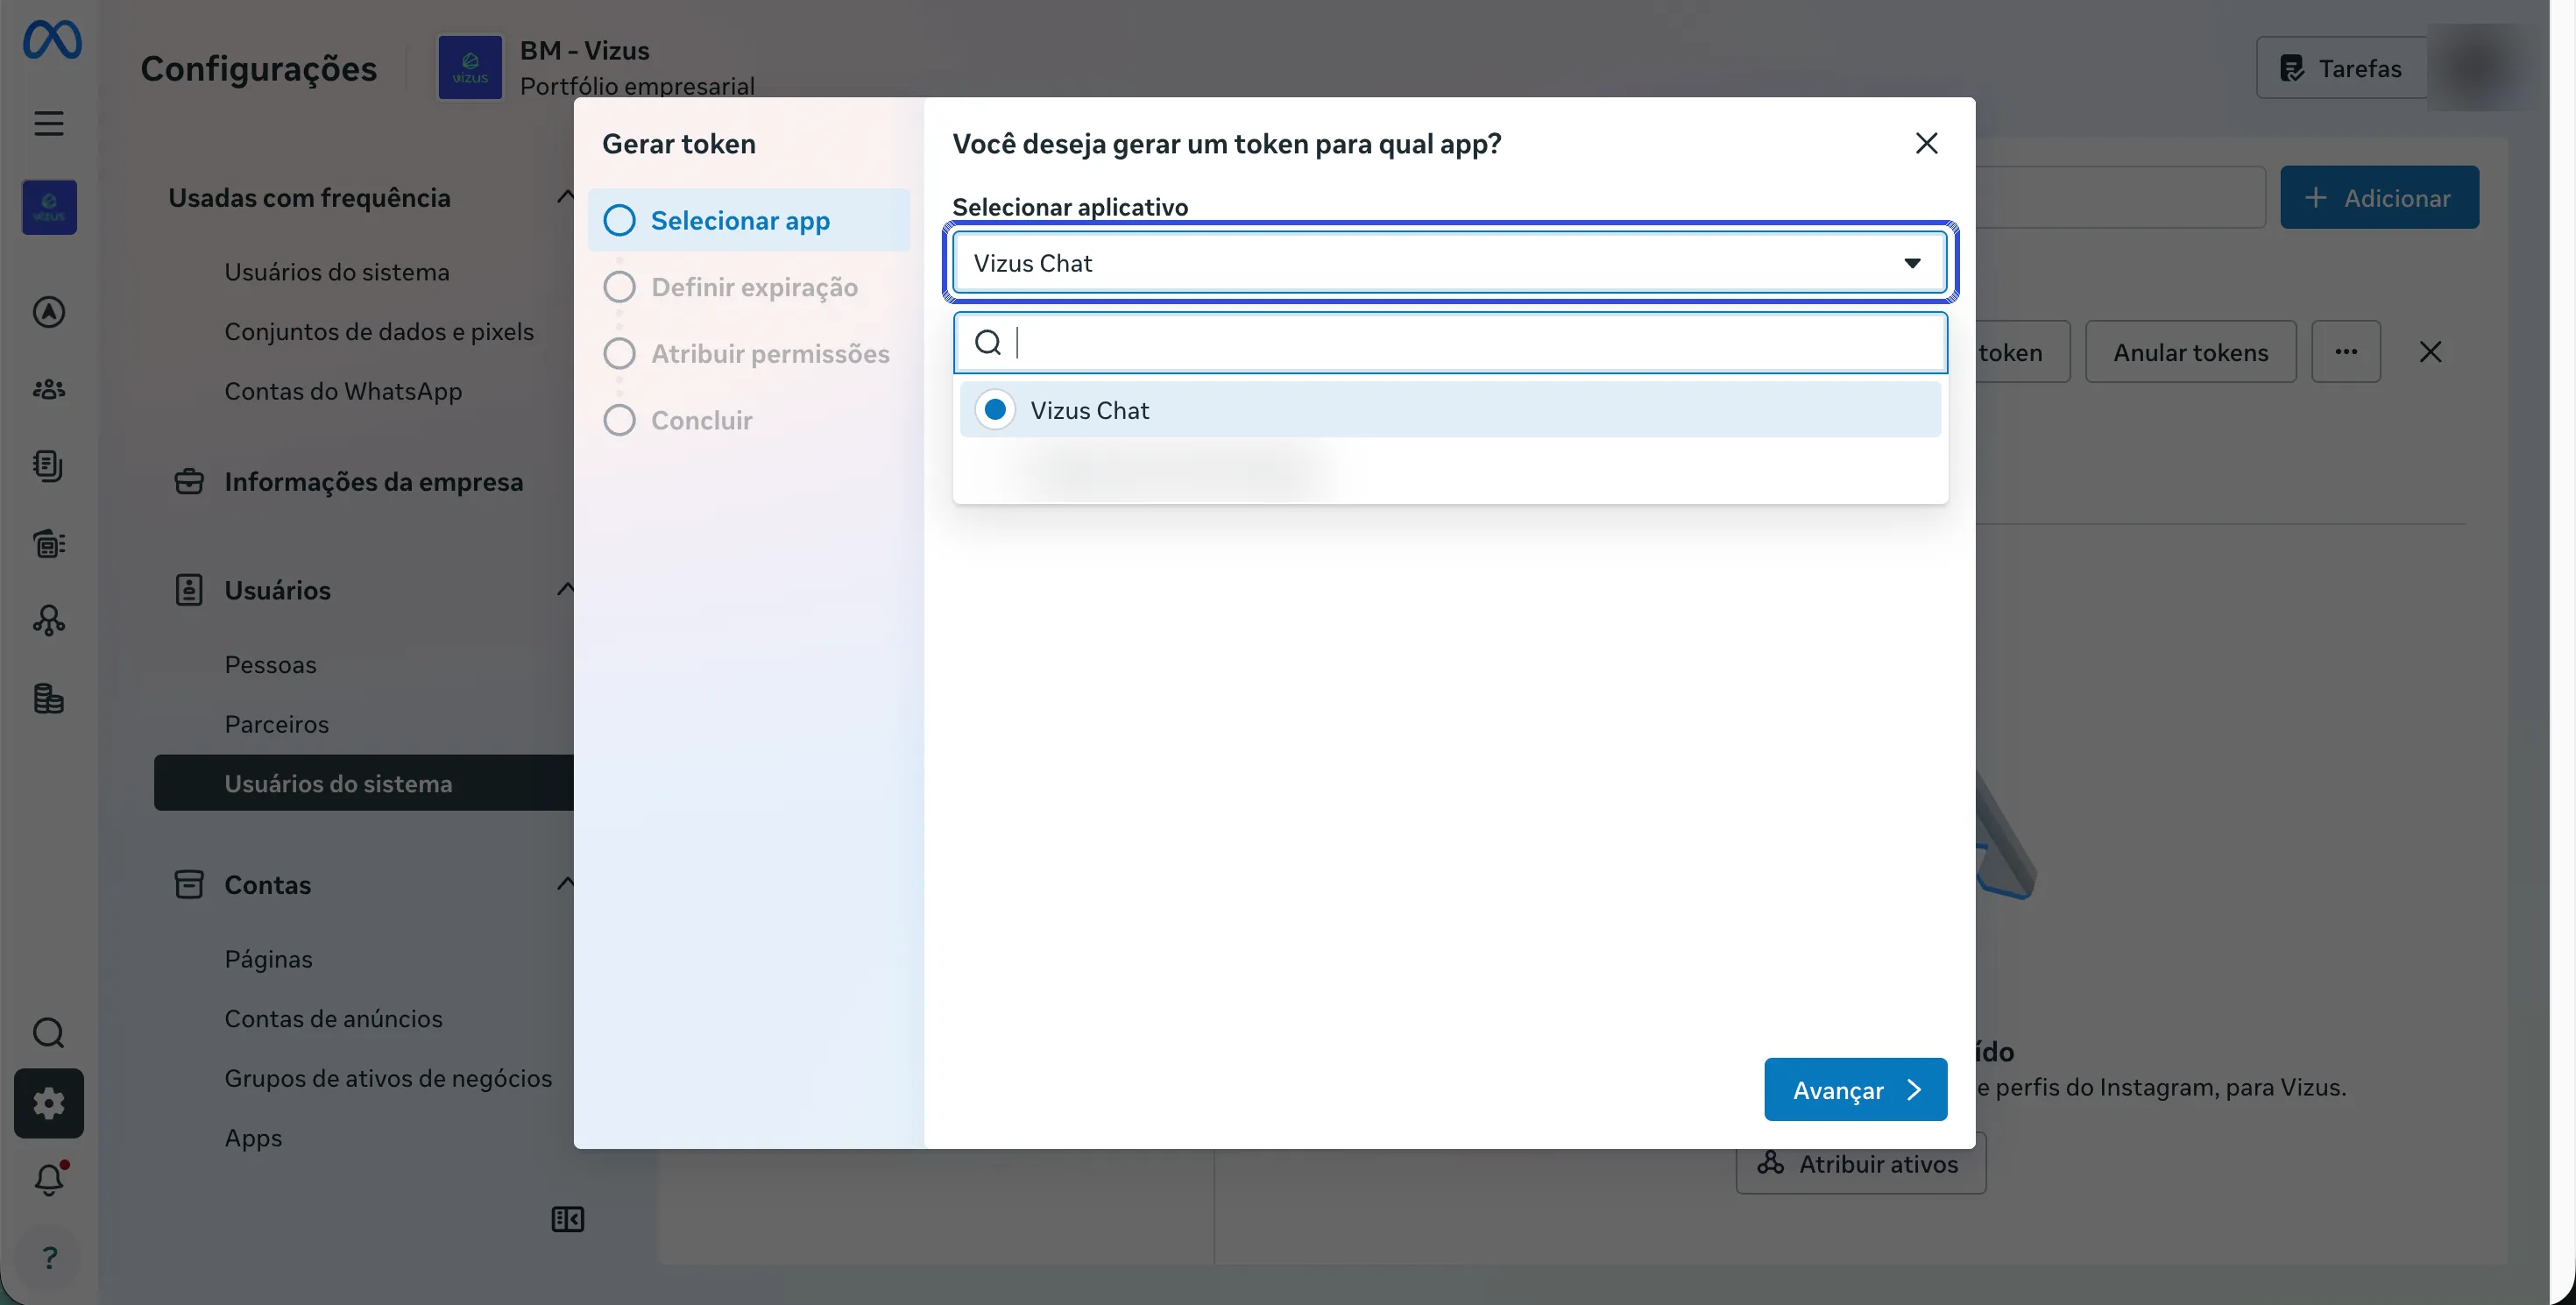Go to Pessoas under Usuários
The width and height of the screenshot is (2576, 1305).
[270, 664]
